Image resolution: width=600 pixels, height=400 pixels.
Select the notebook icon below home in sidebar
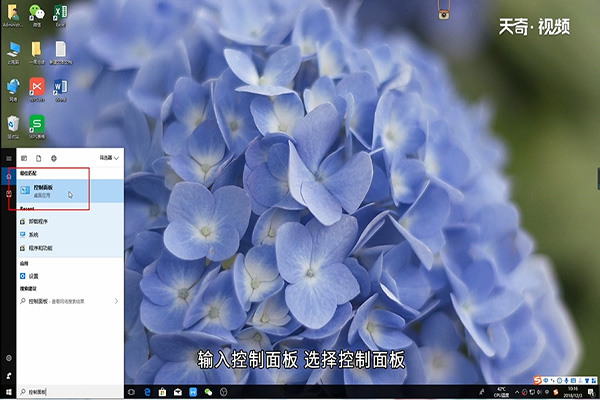point(8,194)
